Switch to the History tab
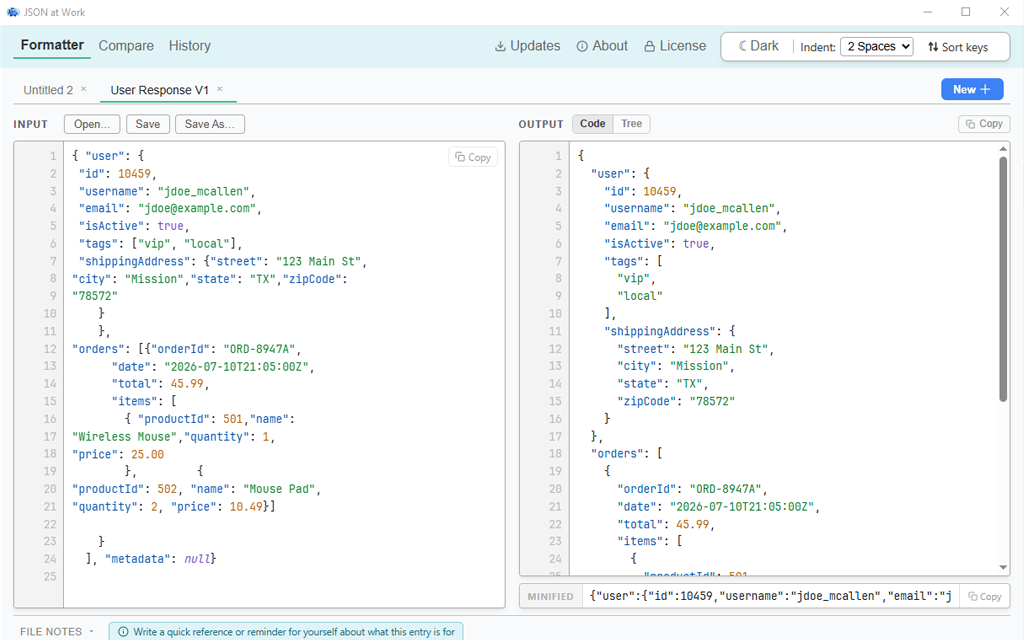Viewport: 1024px width, 640px height. (189, 46)
